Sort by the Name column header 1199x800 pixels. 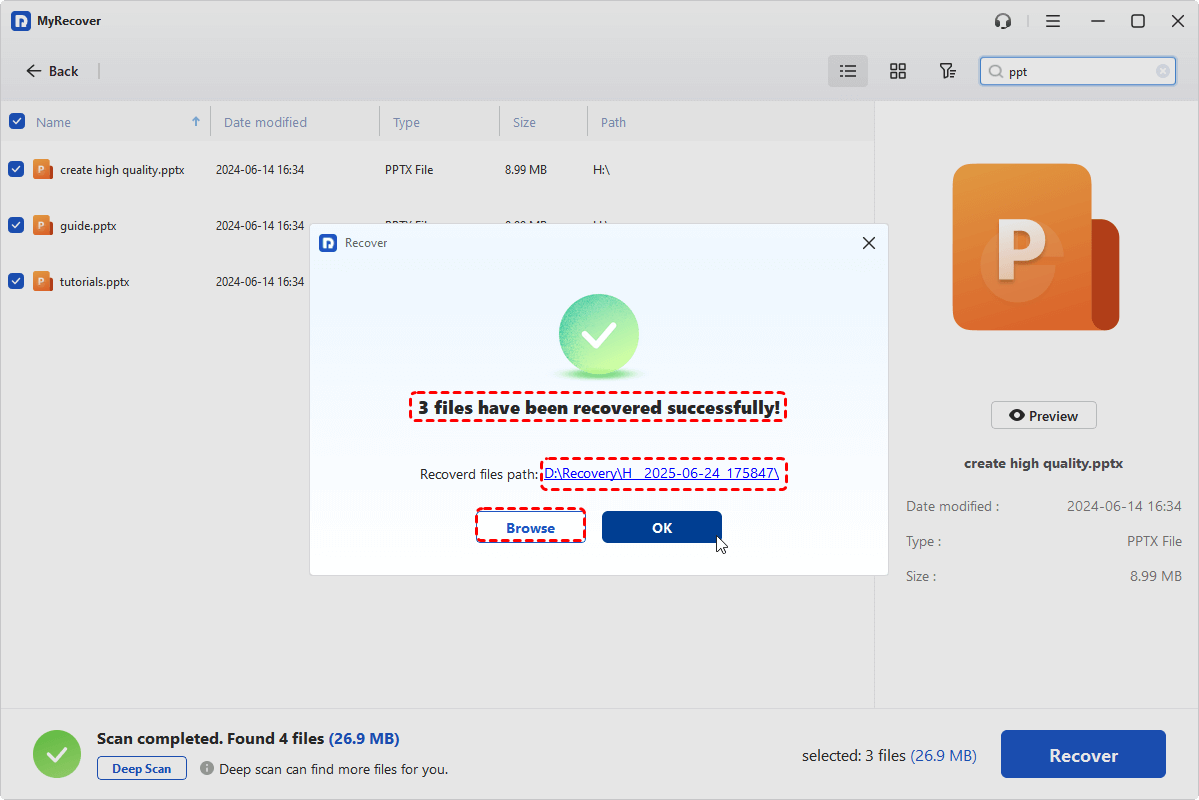(54, 122)
